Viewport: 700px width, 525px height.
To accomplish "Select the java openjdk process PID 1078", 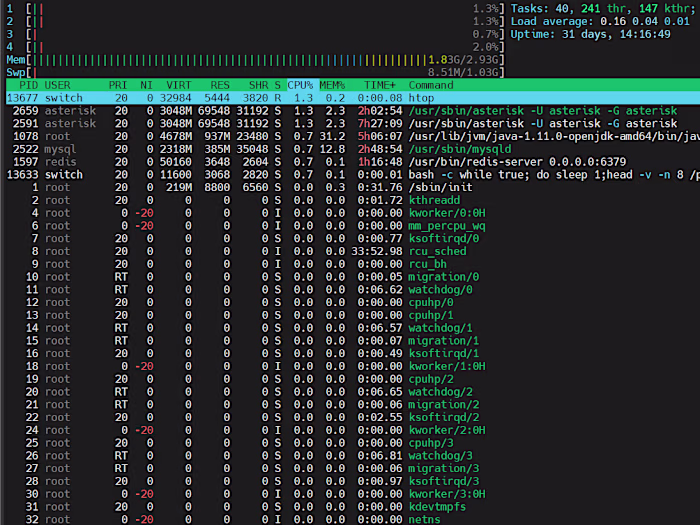I will coord(353,136).
